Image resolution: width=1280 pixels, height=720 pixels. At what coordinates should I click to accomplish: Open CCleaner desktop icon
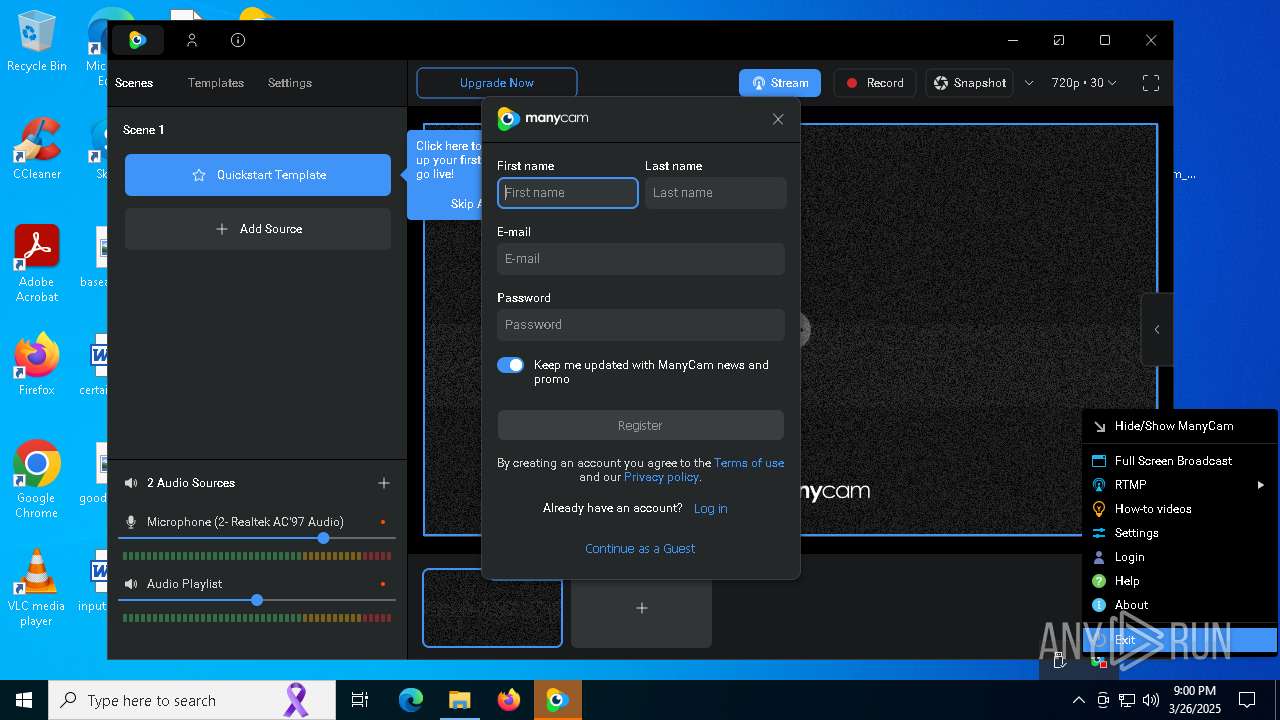click(37, 150)
